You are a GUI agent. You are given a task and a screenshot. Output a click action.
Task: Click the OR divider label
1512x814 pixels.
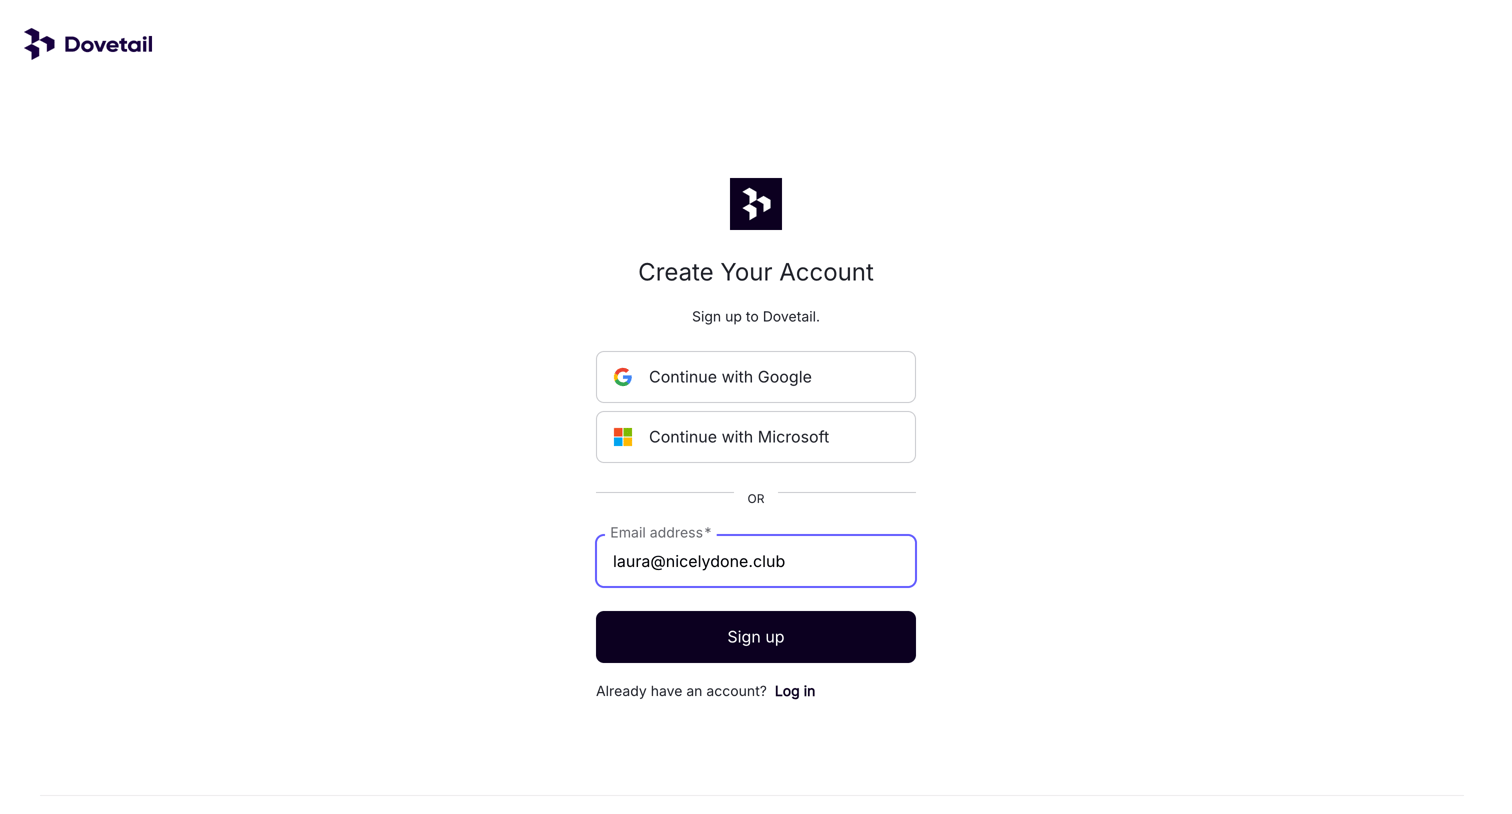click(756, 499)
